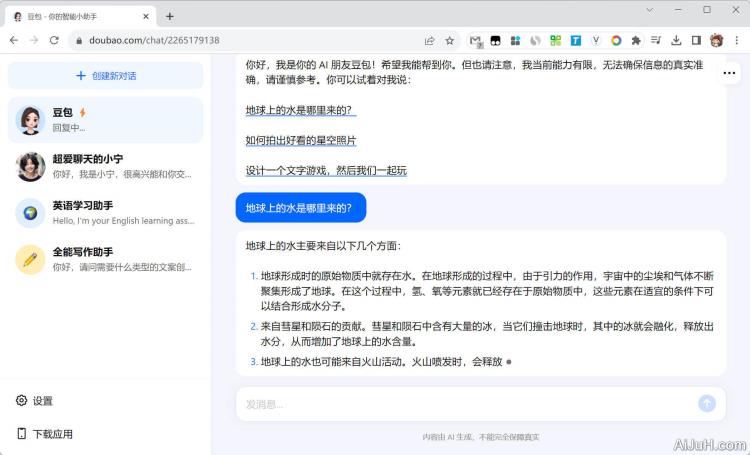Open the 超爱聊天的小宁 chat
Screen dimensions: 750x455
pos(105,166)
